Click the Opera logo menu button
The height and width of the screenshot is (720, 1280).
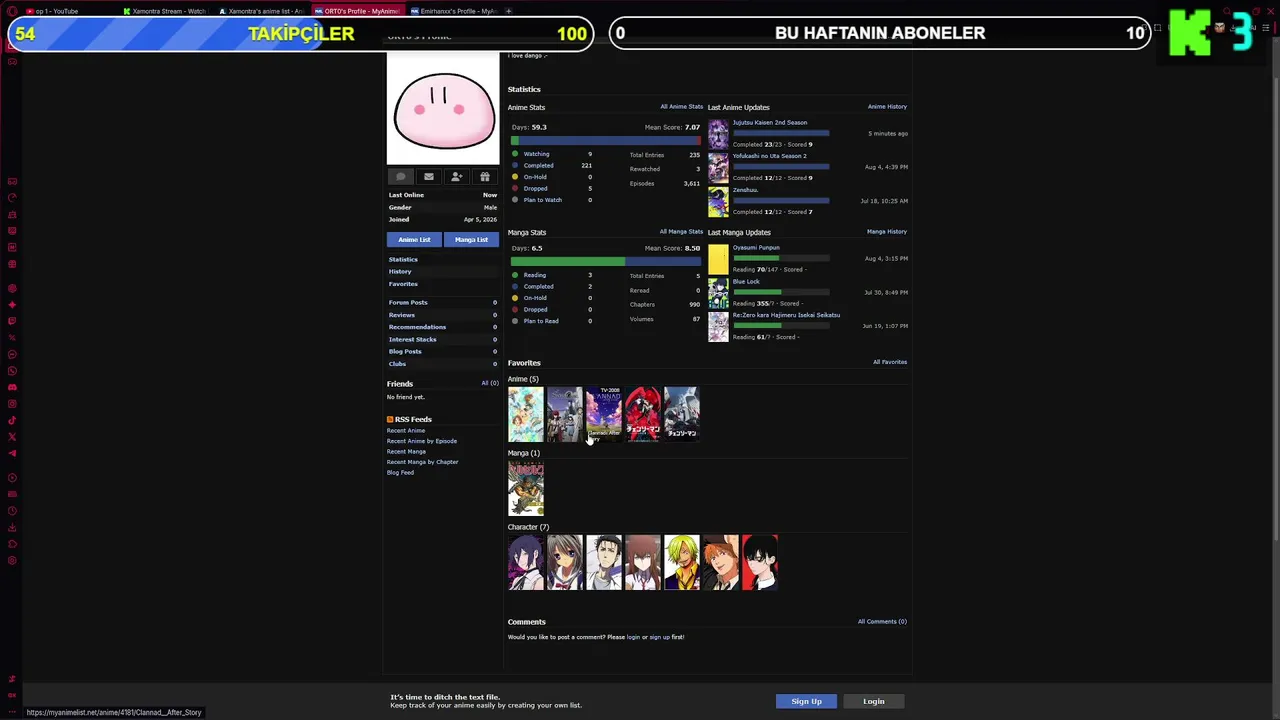(12, 11)
